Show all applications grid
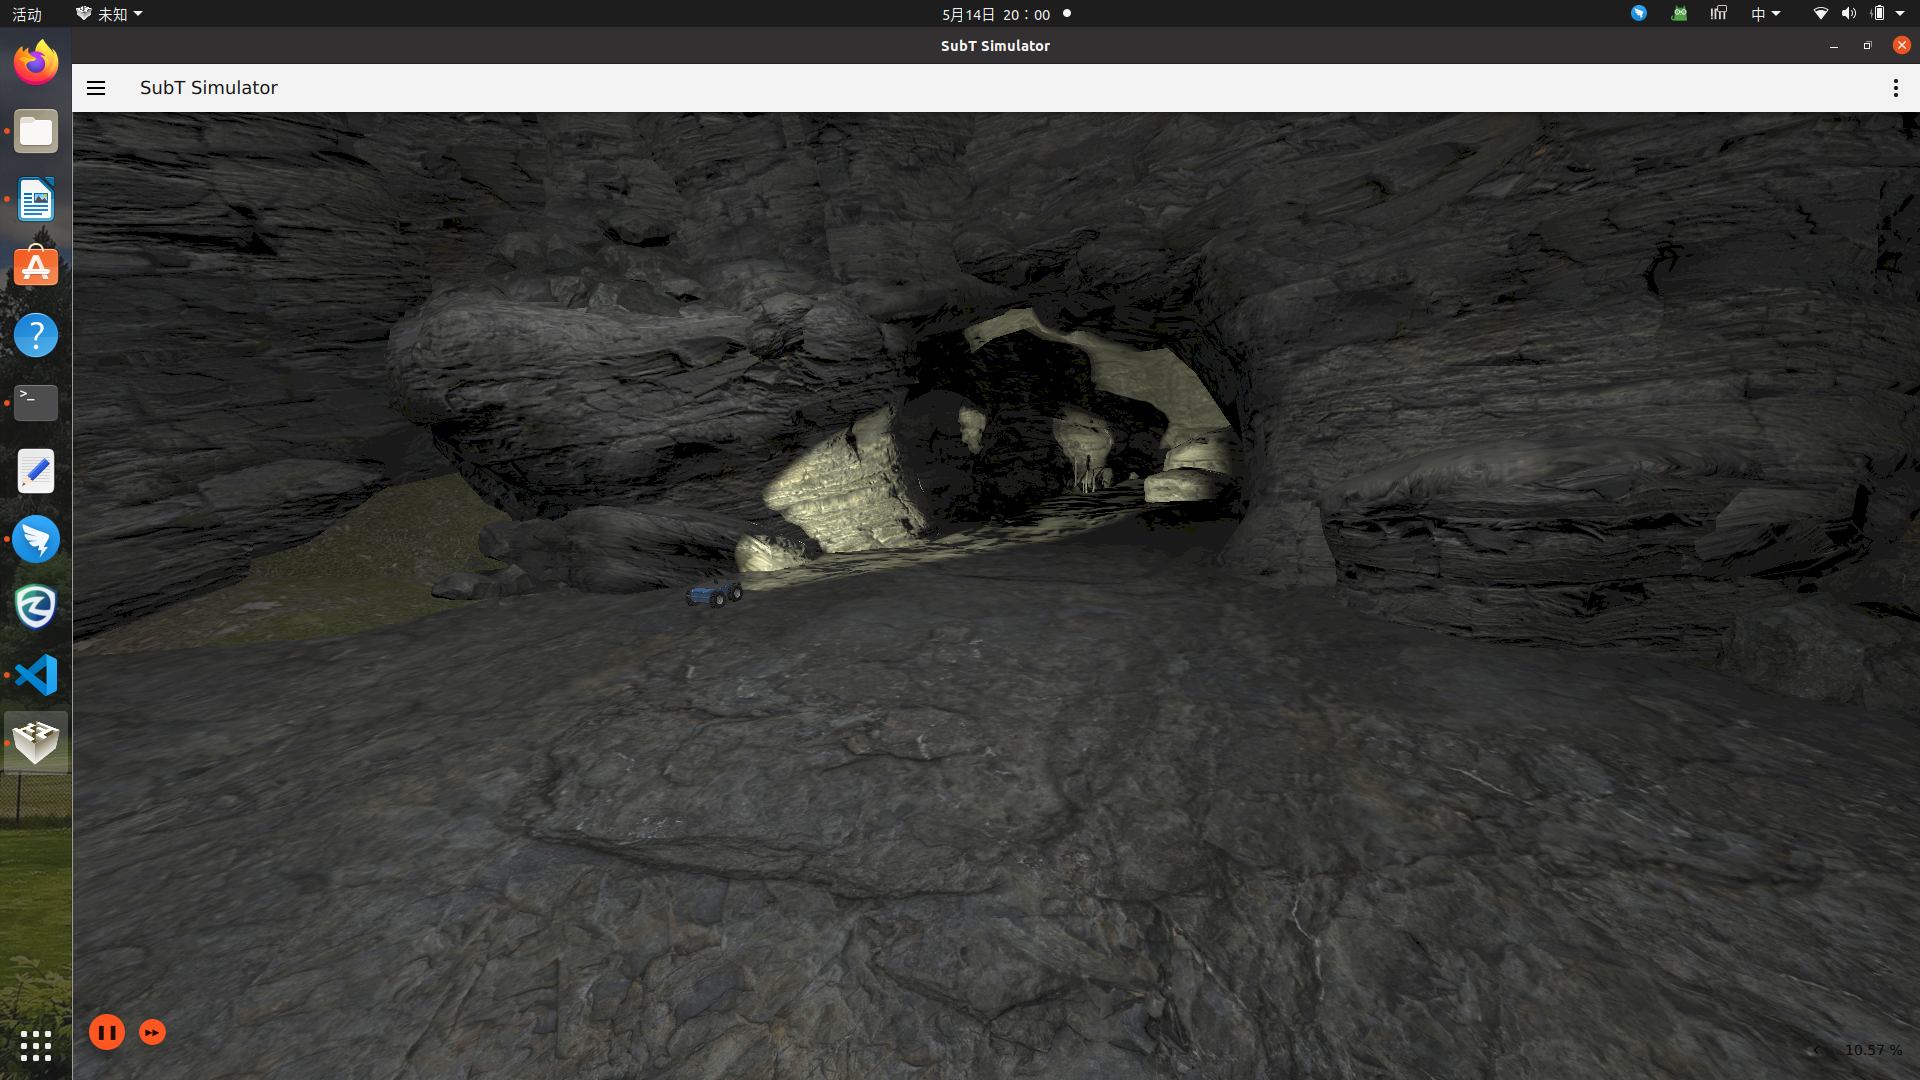Screen dimensions: 1920x1080 (x=36, y=1046)
